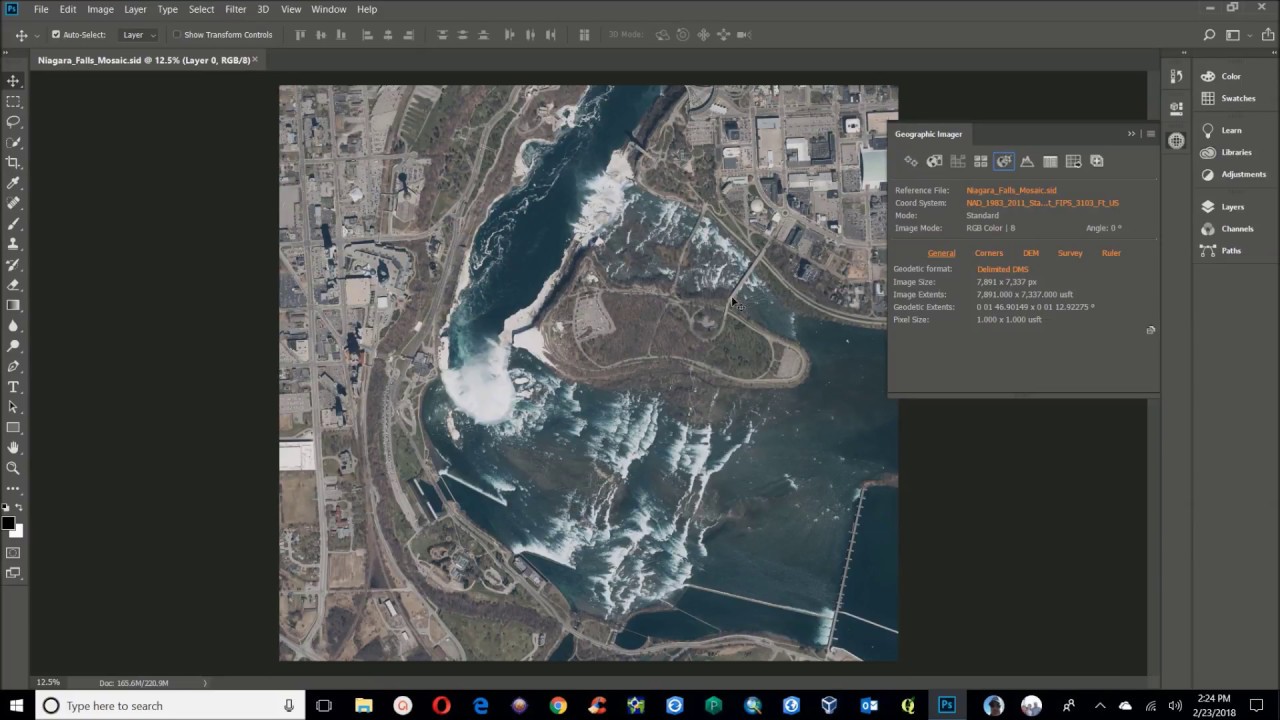Click the Niagara_Falls_Mosaic.sid reference file link
1280x720 pixels.
click(1011, 190)
